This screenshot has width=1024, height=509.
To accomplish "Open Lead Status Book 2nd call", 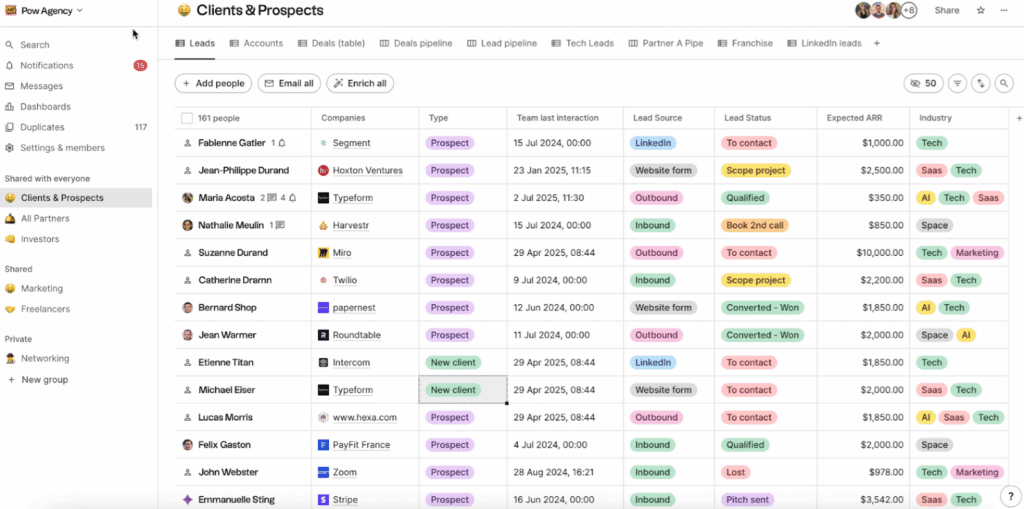I will click(755, 225).
